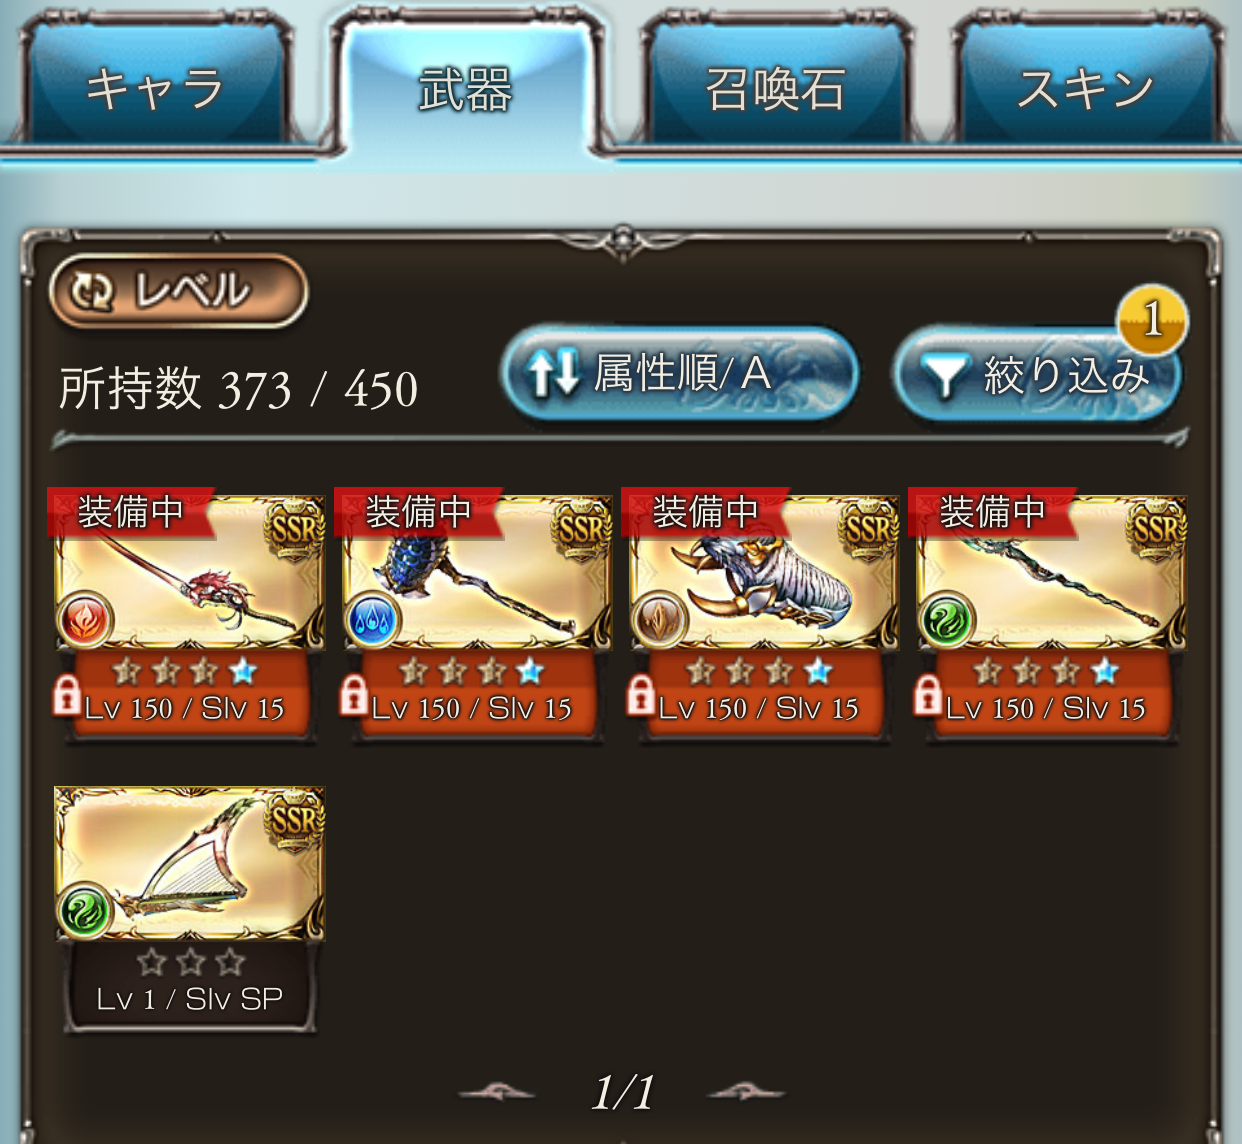Screen dimensions: 1242x1144
Task: Click the lock icon on the claw weapon
Action: (640, 696)
